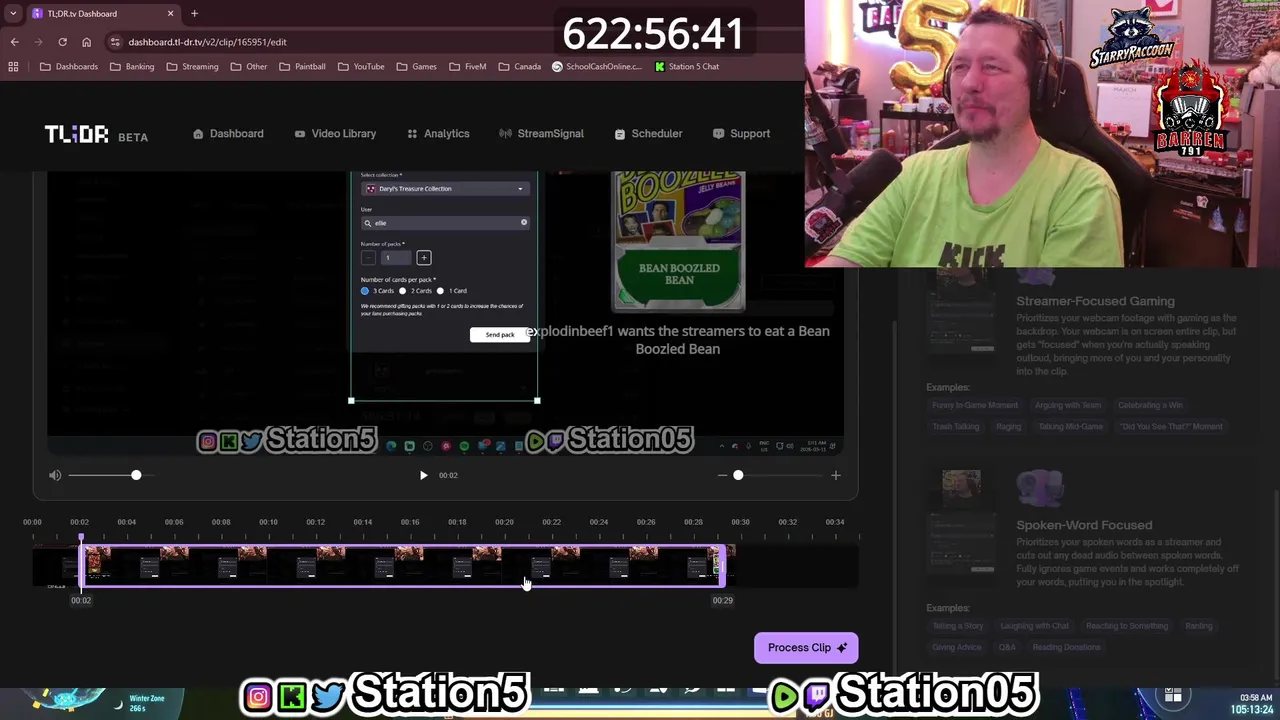This screenshot has height=720, width=1280.
Task: Open the Banking bookmark folder
Action: click(132, 67)
